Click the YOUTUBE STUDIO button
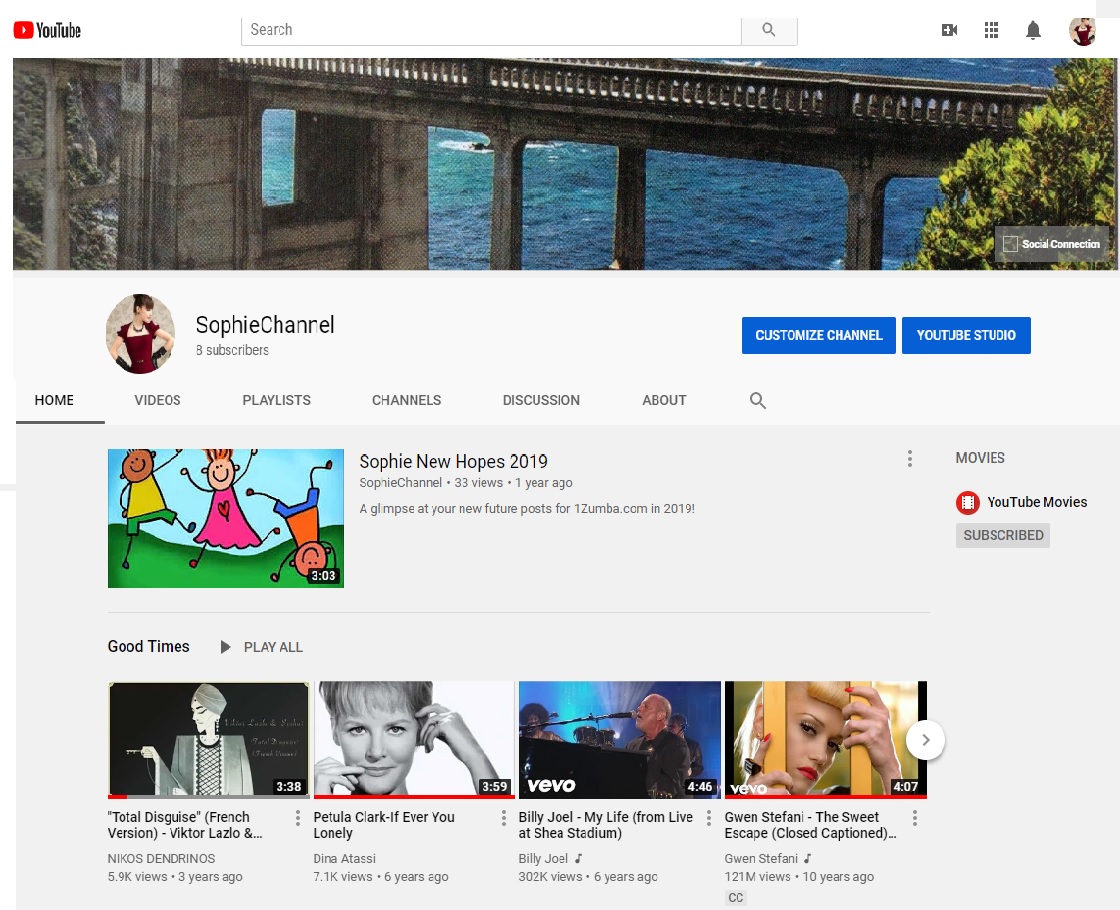Image resolution: width=1120 pixels, height=910 pixels. (x=965, y=335)
